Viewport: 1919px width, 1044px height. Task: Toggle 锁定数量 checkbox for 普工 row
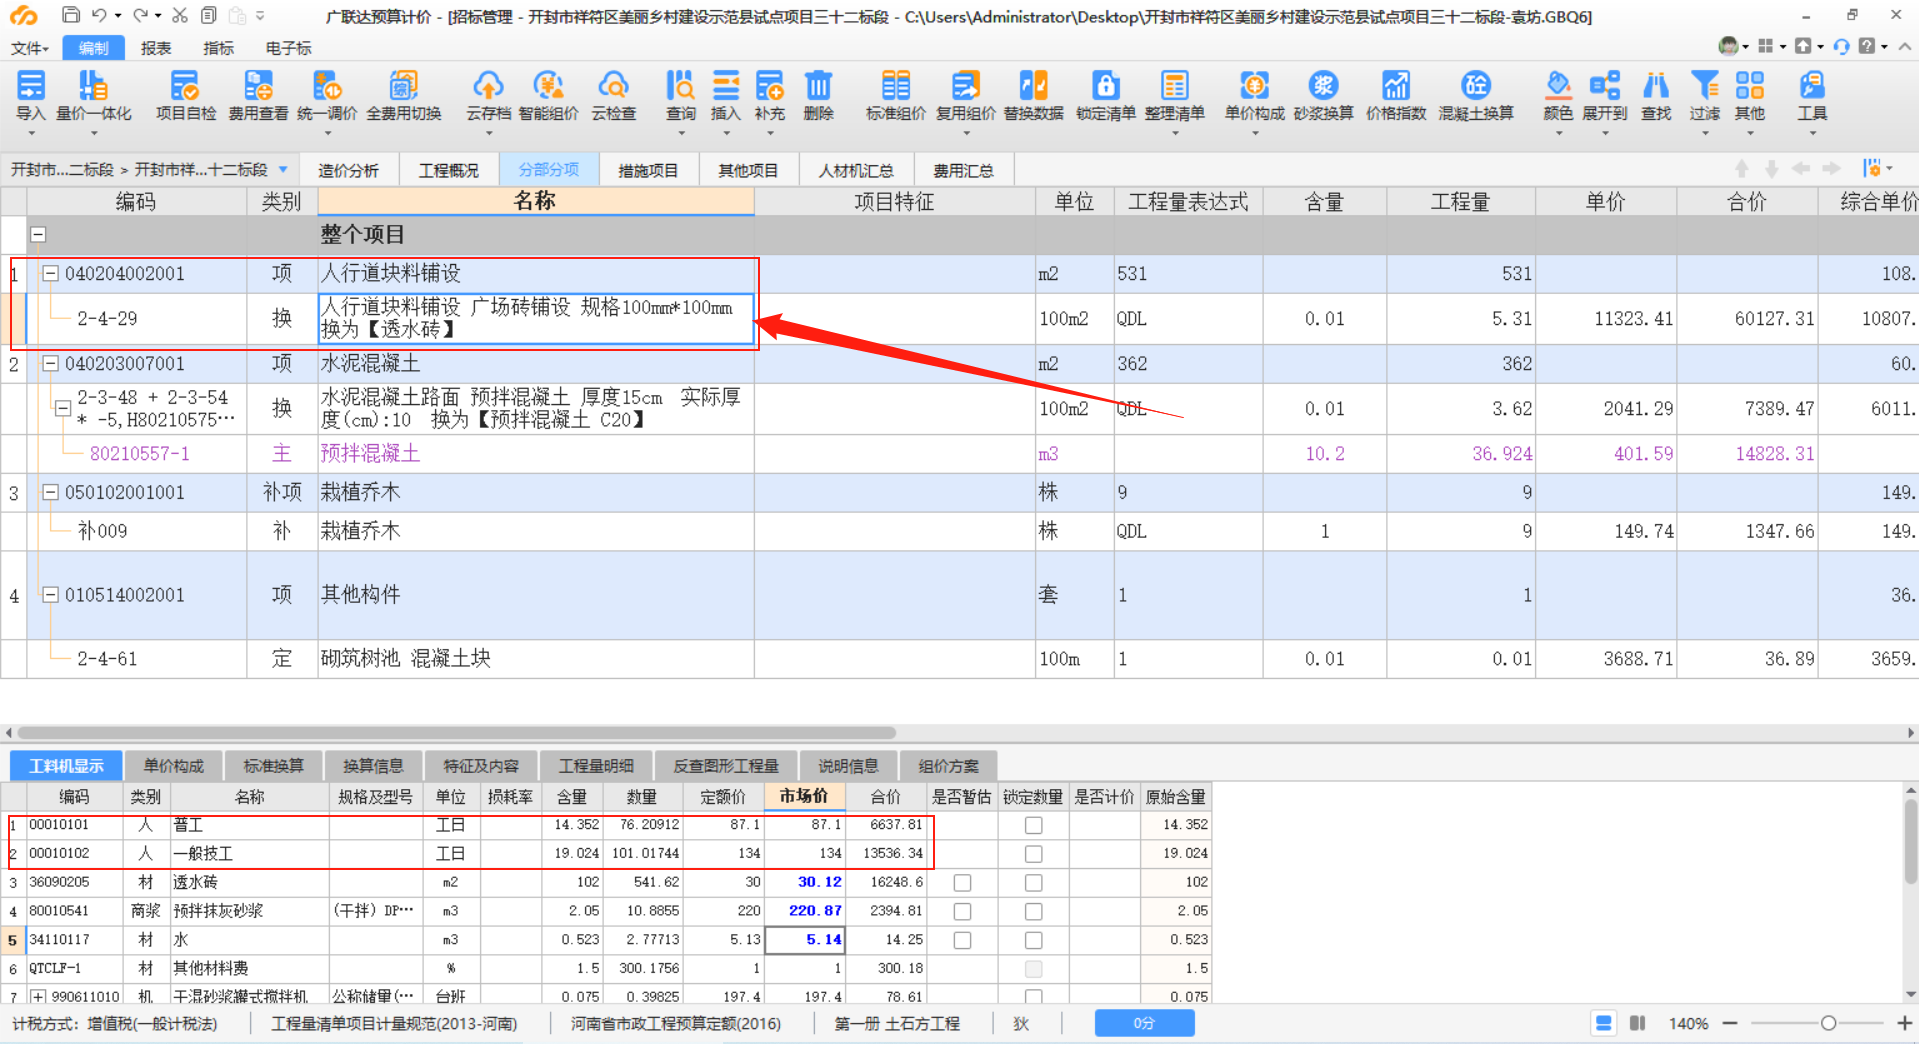[1034, 825]
